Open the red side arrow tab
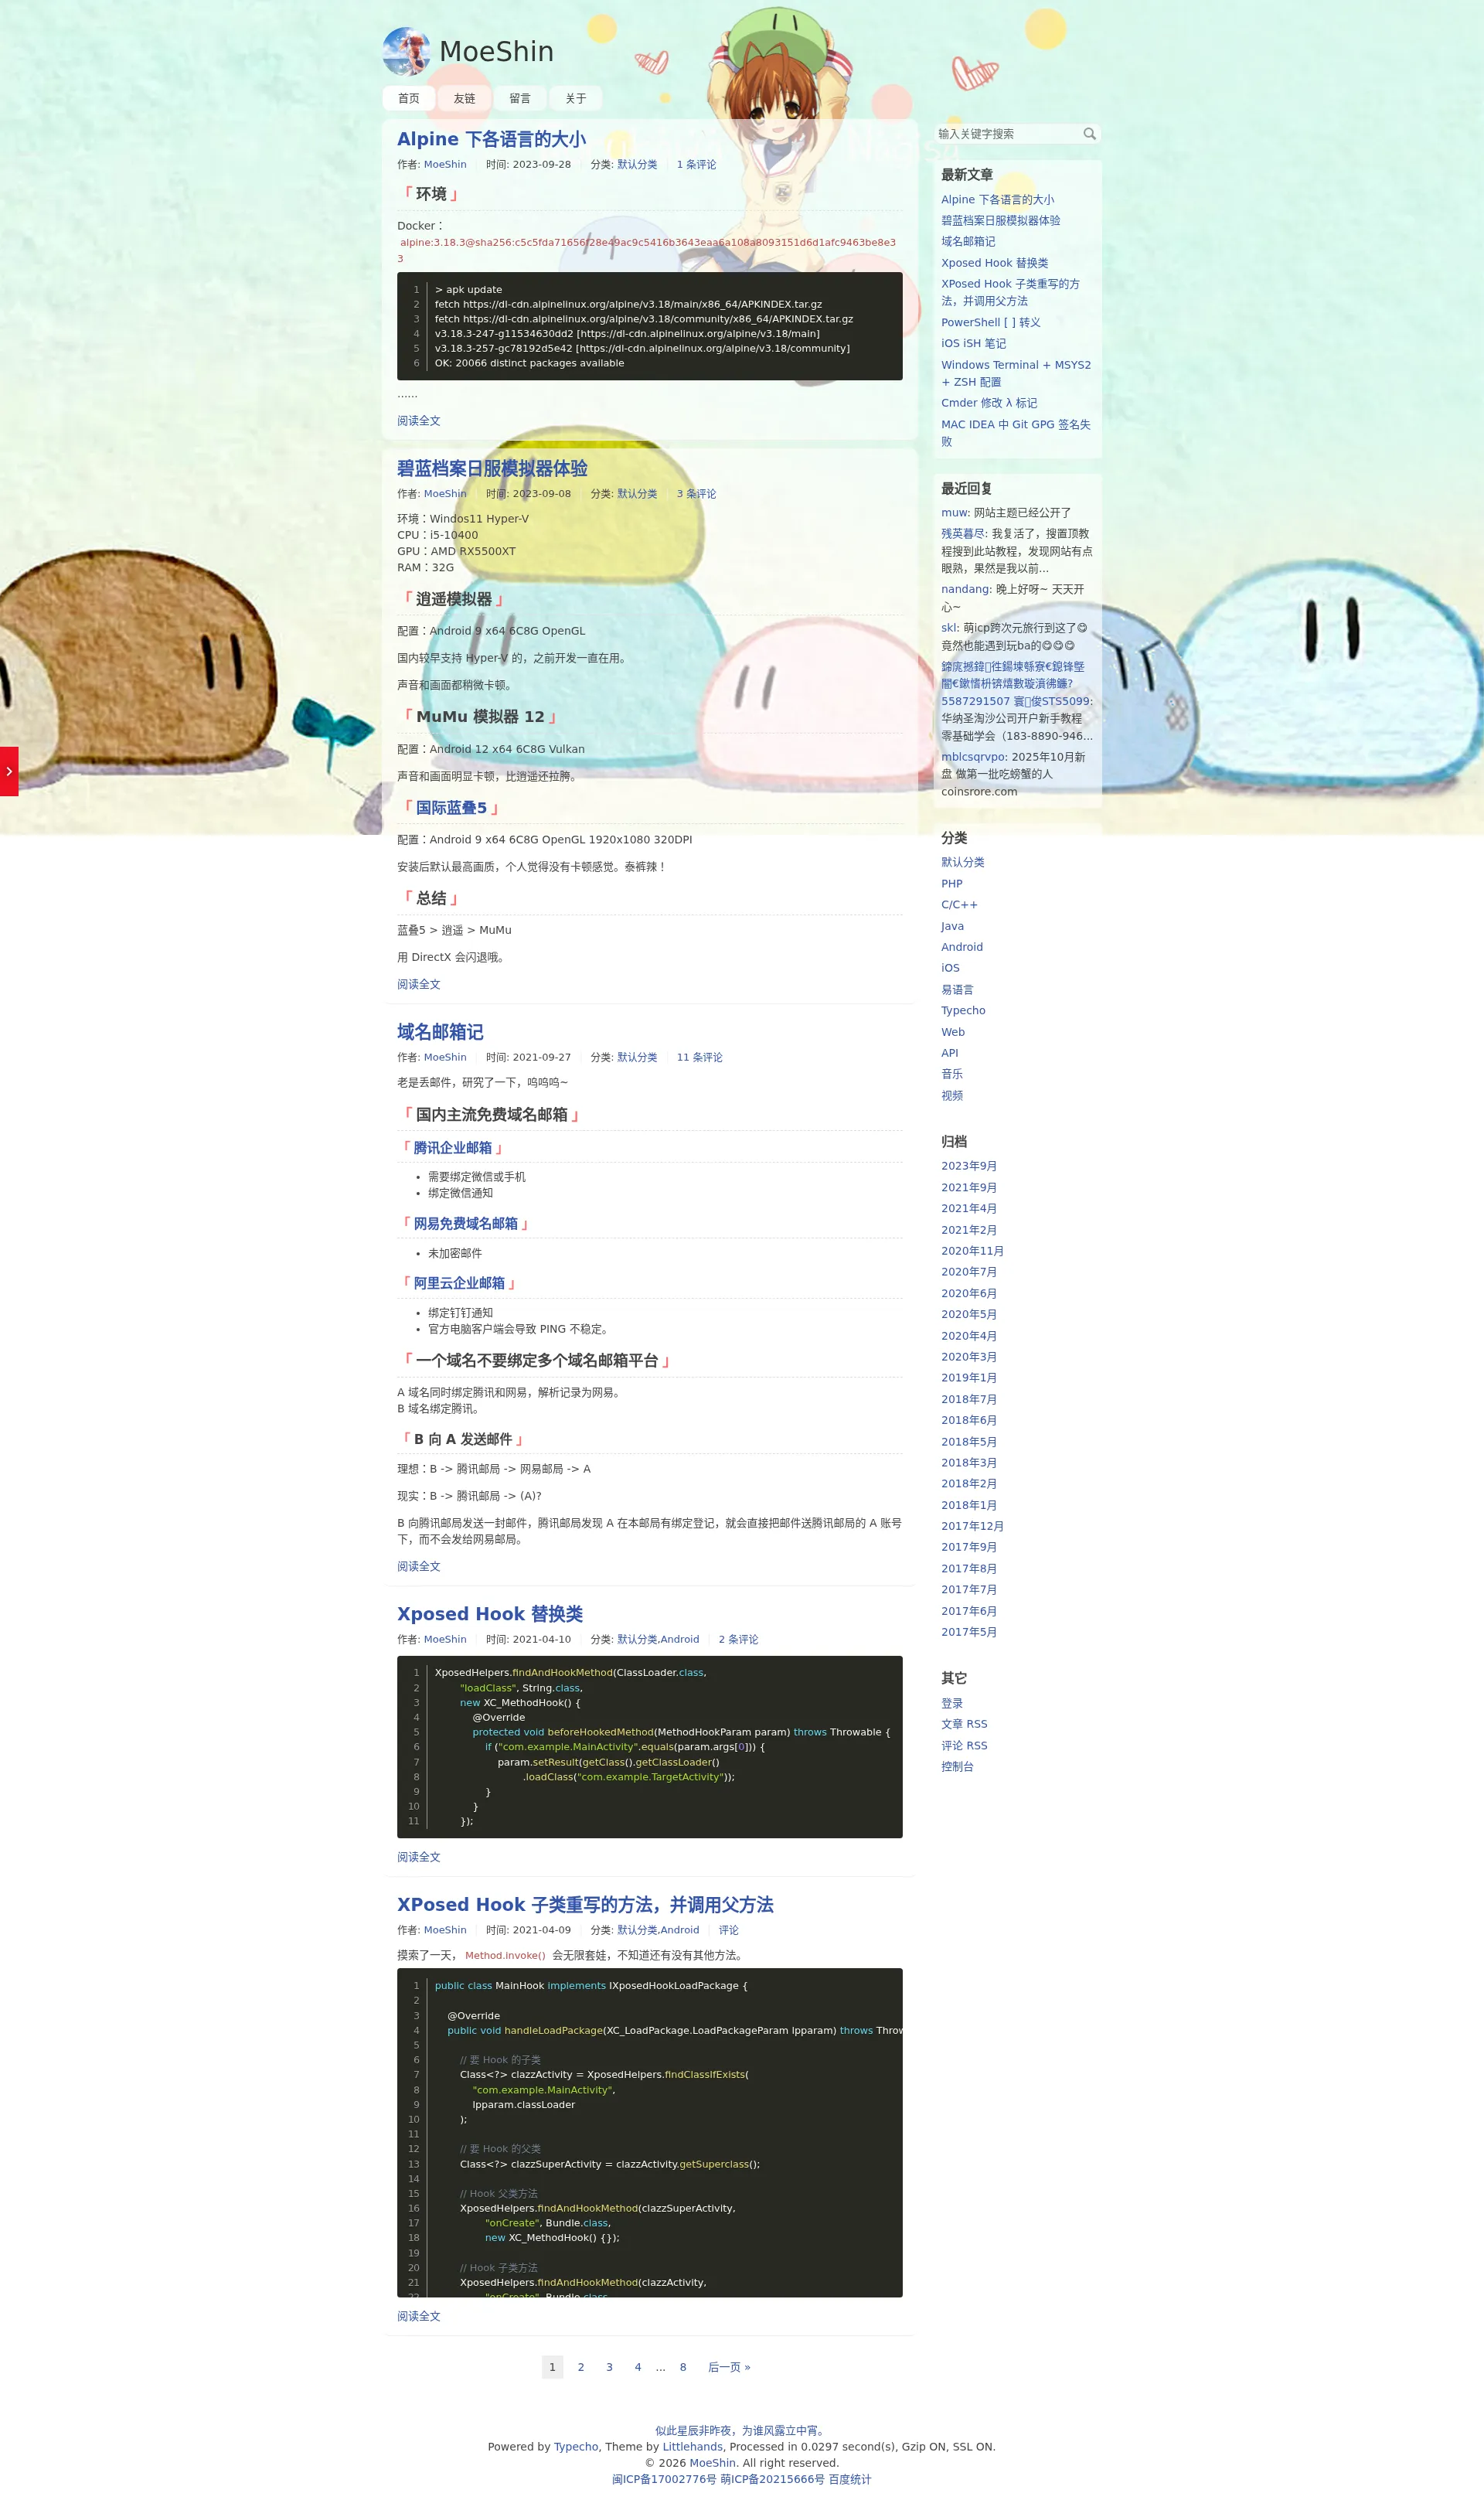Image resolution: width=1484 pixels, height=2500 pixels. (x=9, y=771)
